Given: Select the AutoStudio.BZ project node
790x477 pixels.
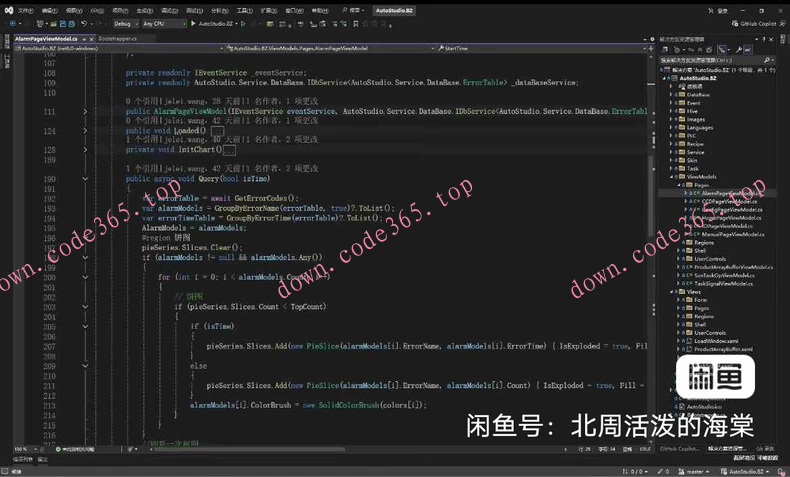Looking at the screenshot, I should pyautogui.click(x=698, y=78).
